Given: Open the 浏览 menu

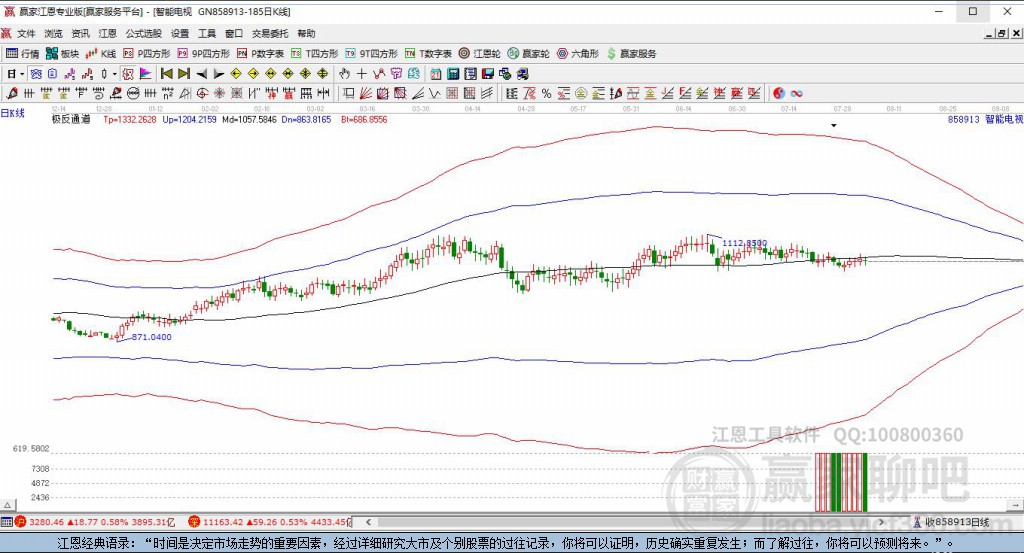Looking at the screenshot, I should point(54,33).
